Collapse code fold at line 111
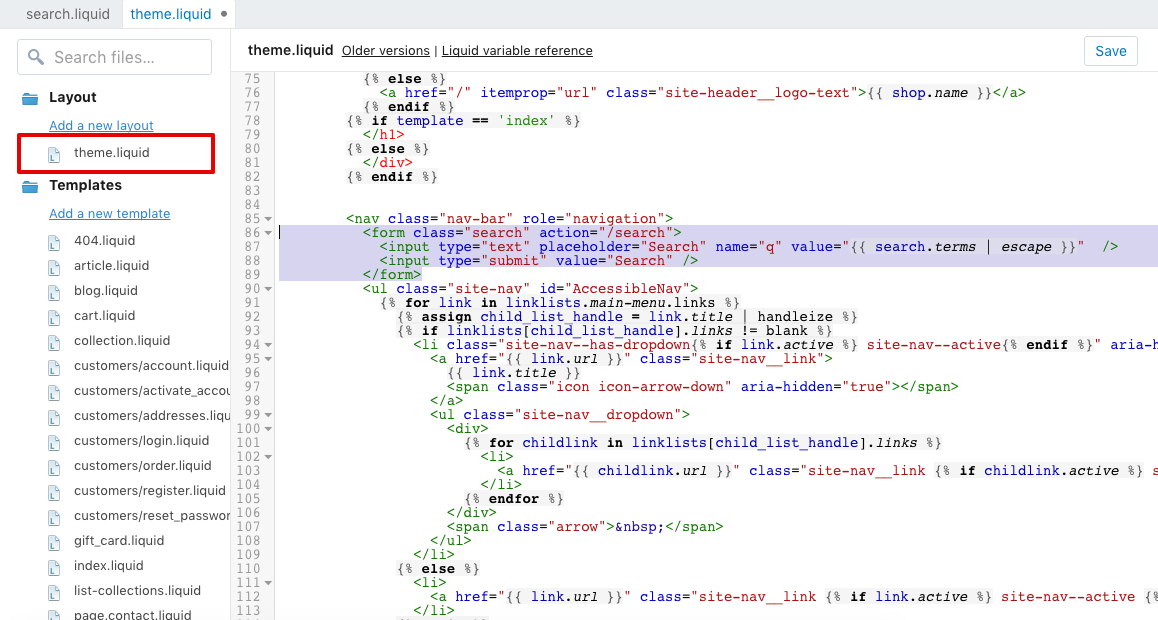Image resolution: width=1158 pixels, height=620 pixels. [x=268, y=583]
